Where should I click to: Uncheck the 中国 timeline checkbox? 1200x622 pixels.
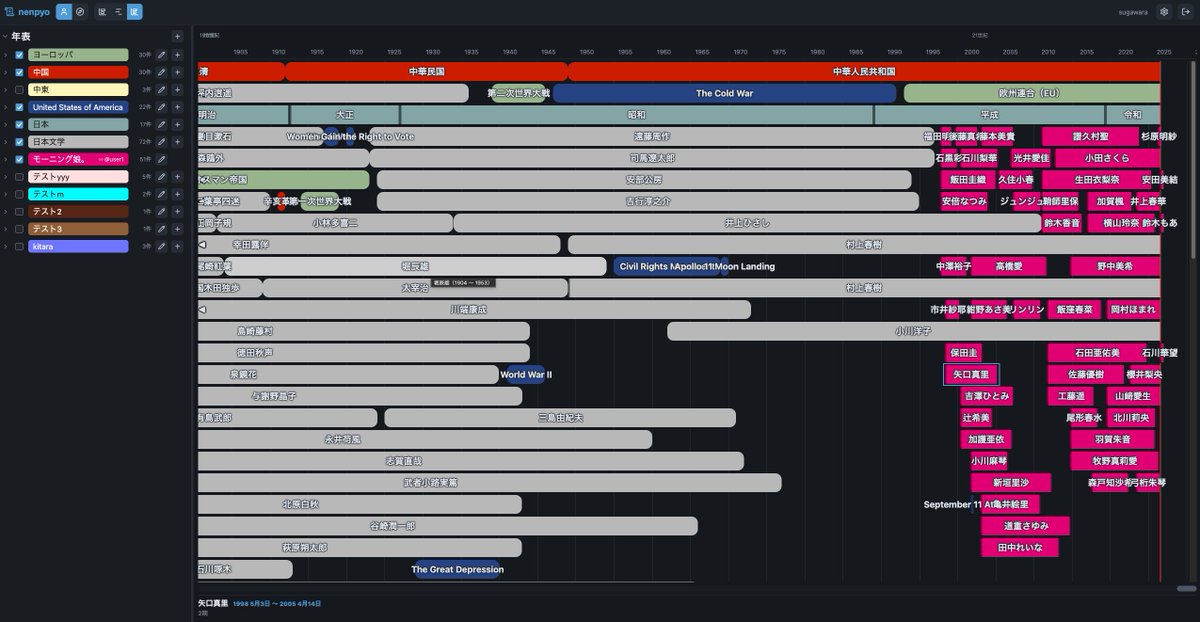click(x=19, y=72)
